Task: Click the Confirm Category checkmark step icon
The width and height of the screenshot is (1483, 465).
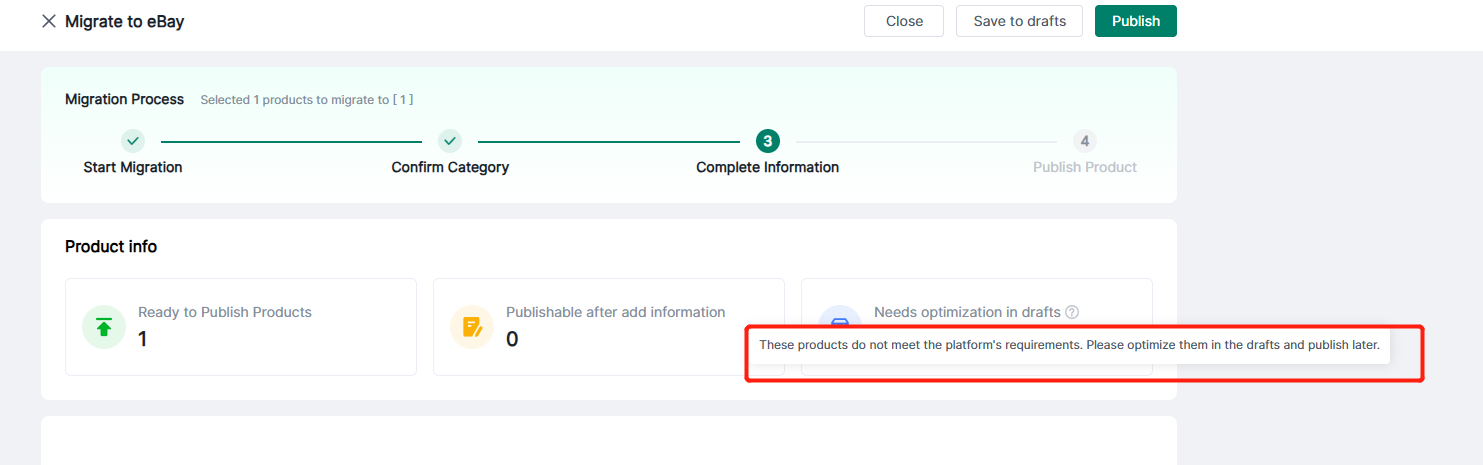Action: coord(450,141)
